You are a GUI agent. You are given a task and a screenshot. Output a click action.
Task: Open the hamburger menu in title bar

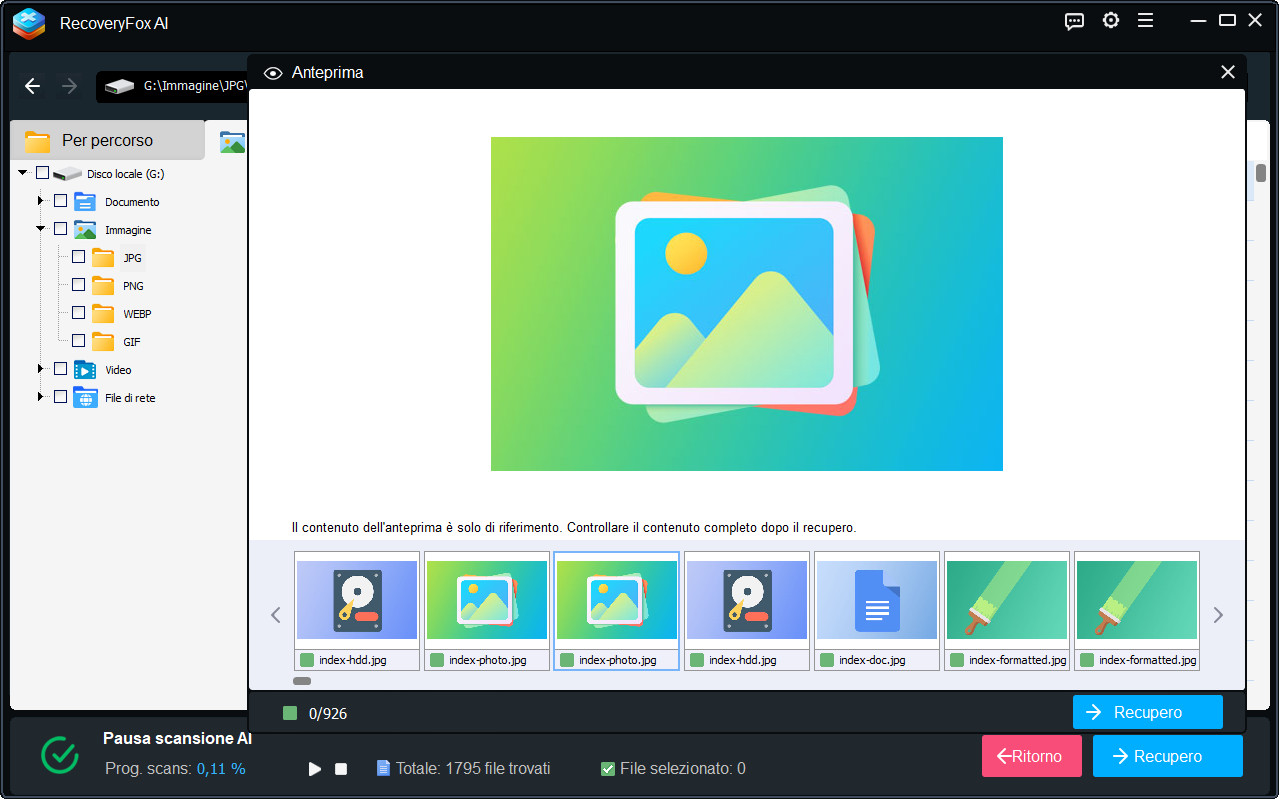[x=1146, y=21]
